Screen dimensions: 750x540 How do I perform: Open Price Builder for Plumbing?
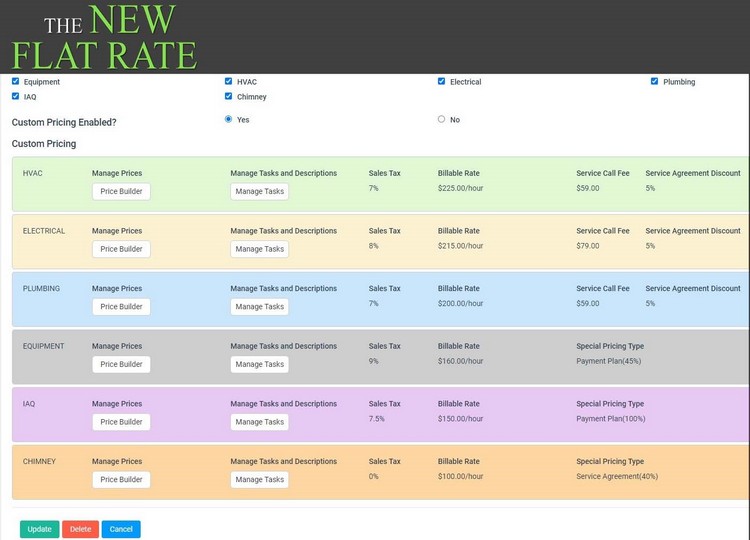(x=121, y=307)
